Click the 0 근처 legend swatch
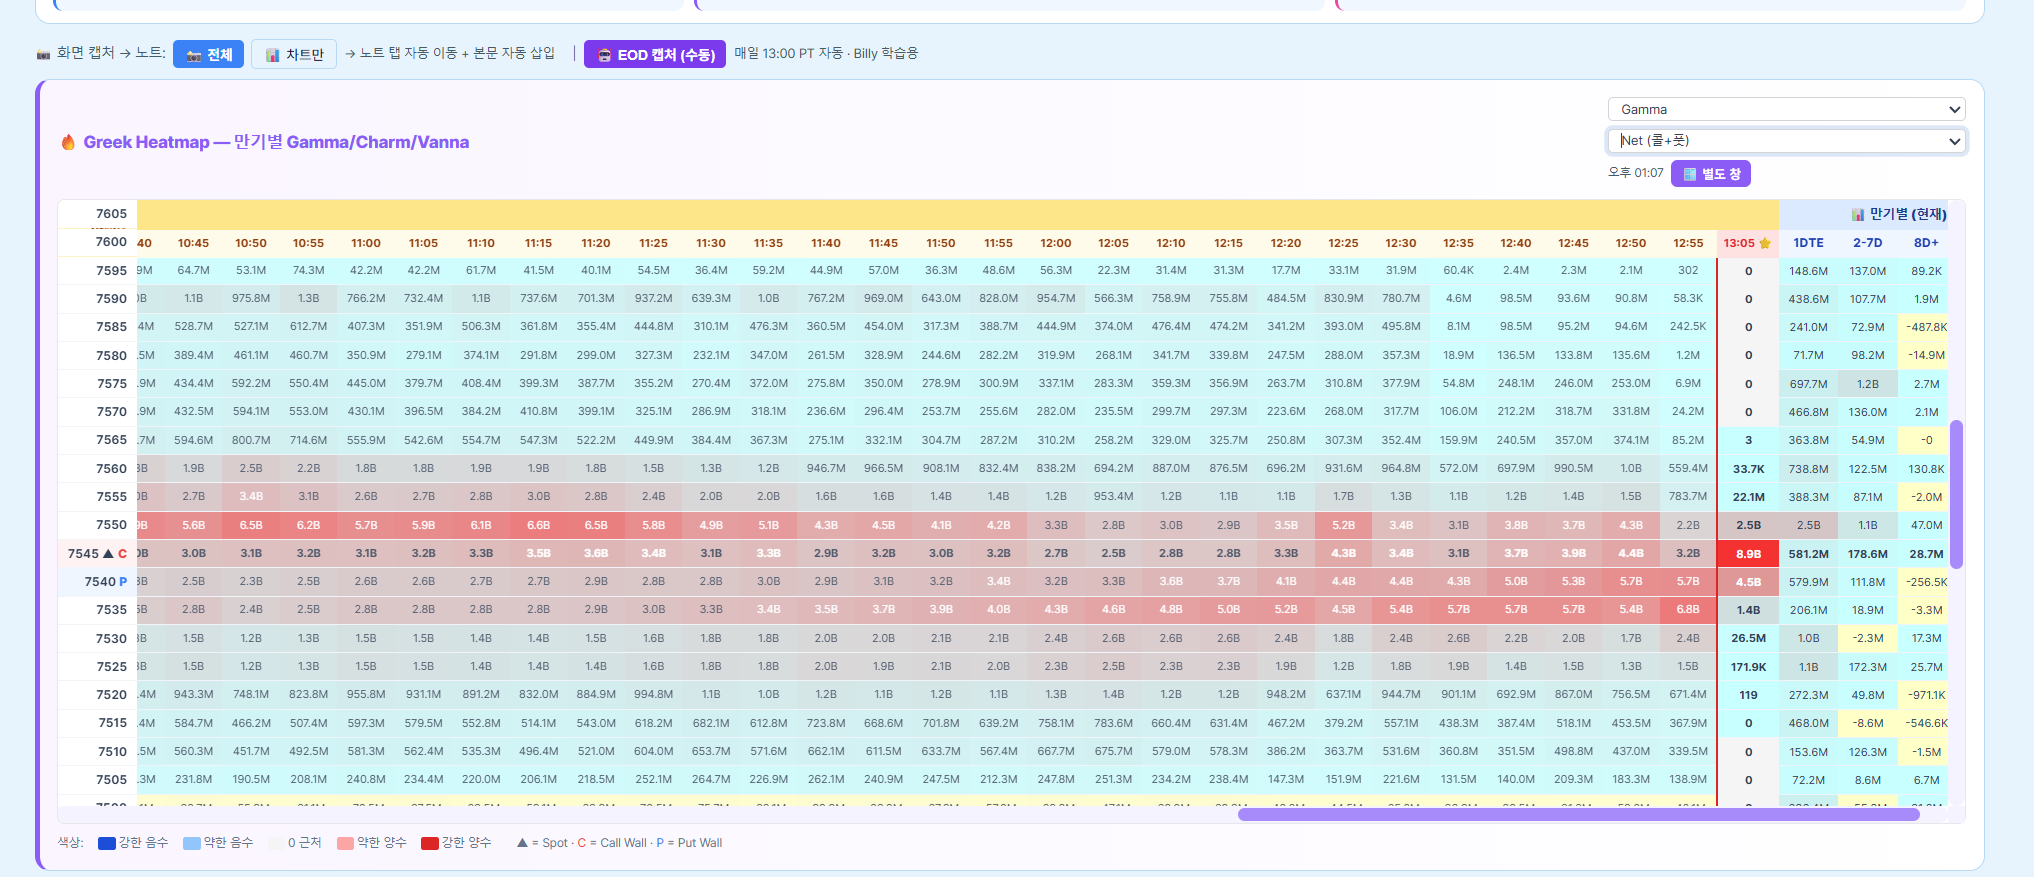This screenshot has width=2034, height=877. (x=276, y=843)
